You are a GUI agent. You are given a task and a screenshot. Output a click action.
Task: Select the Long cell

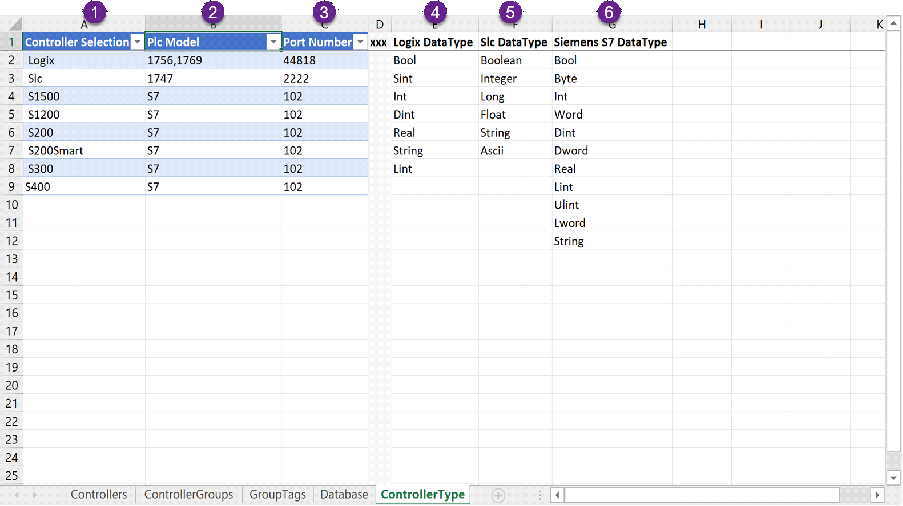(515, 96)
